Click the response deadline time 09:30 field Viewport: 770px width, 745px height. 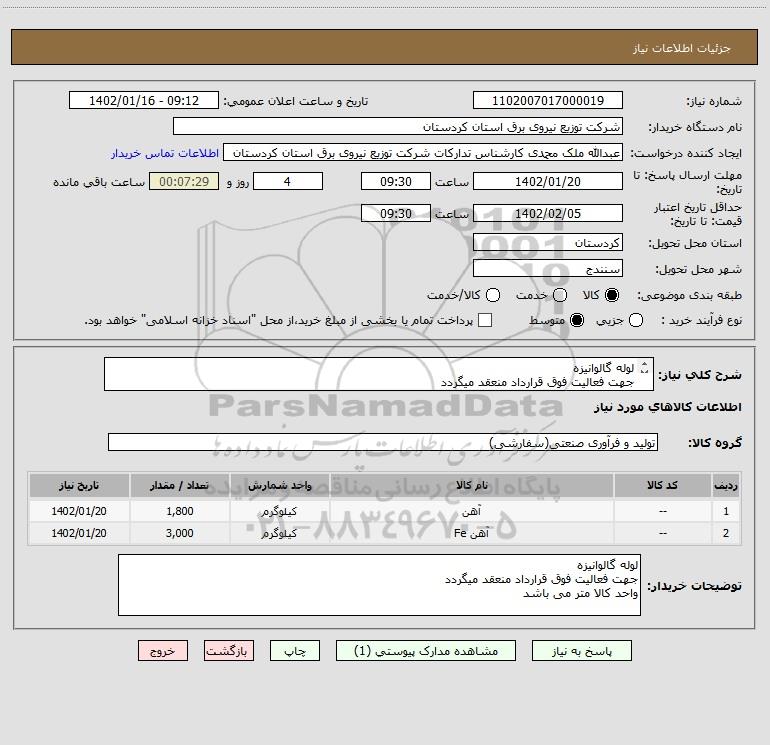396,181
